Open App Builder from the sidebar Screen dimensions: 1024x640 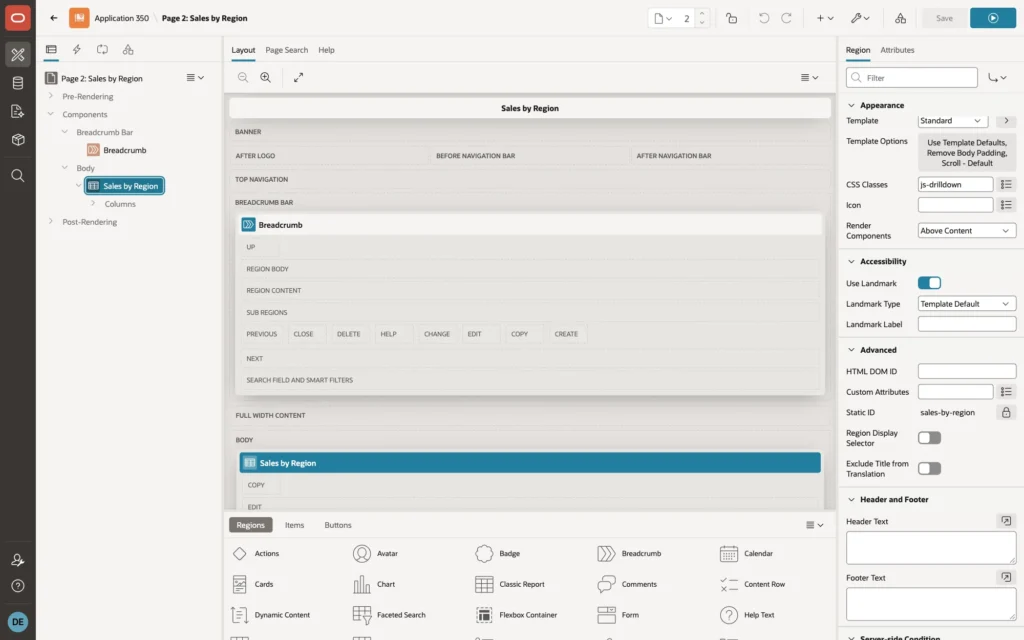click(x=18, y=55)
